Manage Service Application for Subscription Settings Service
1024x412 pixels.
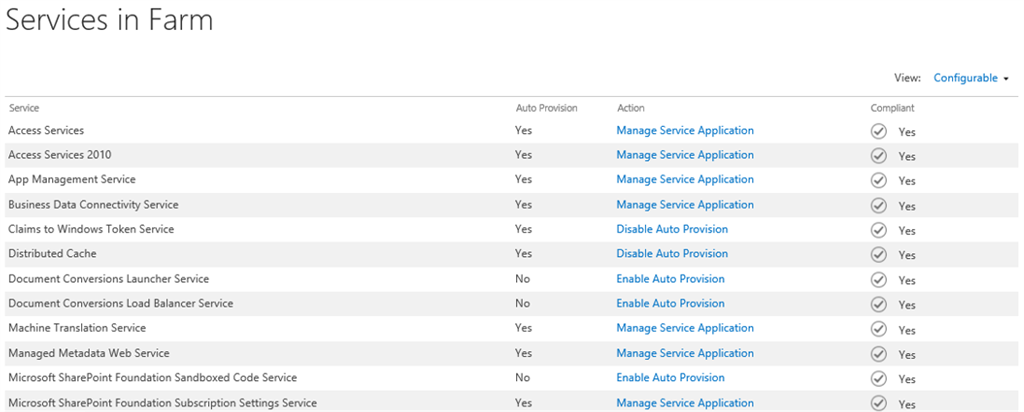point(685,403)
